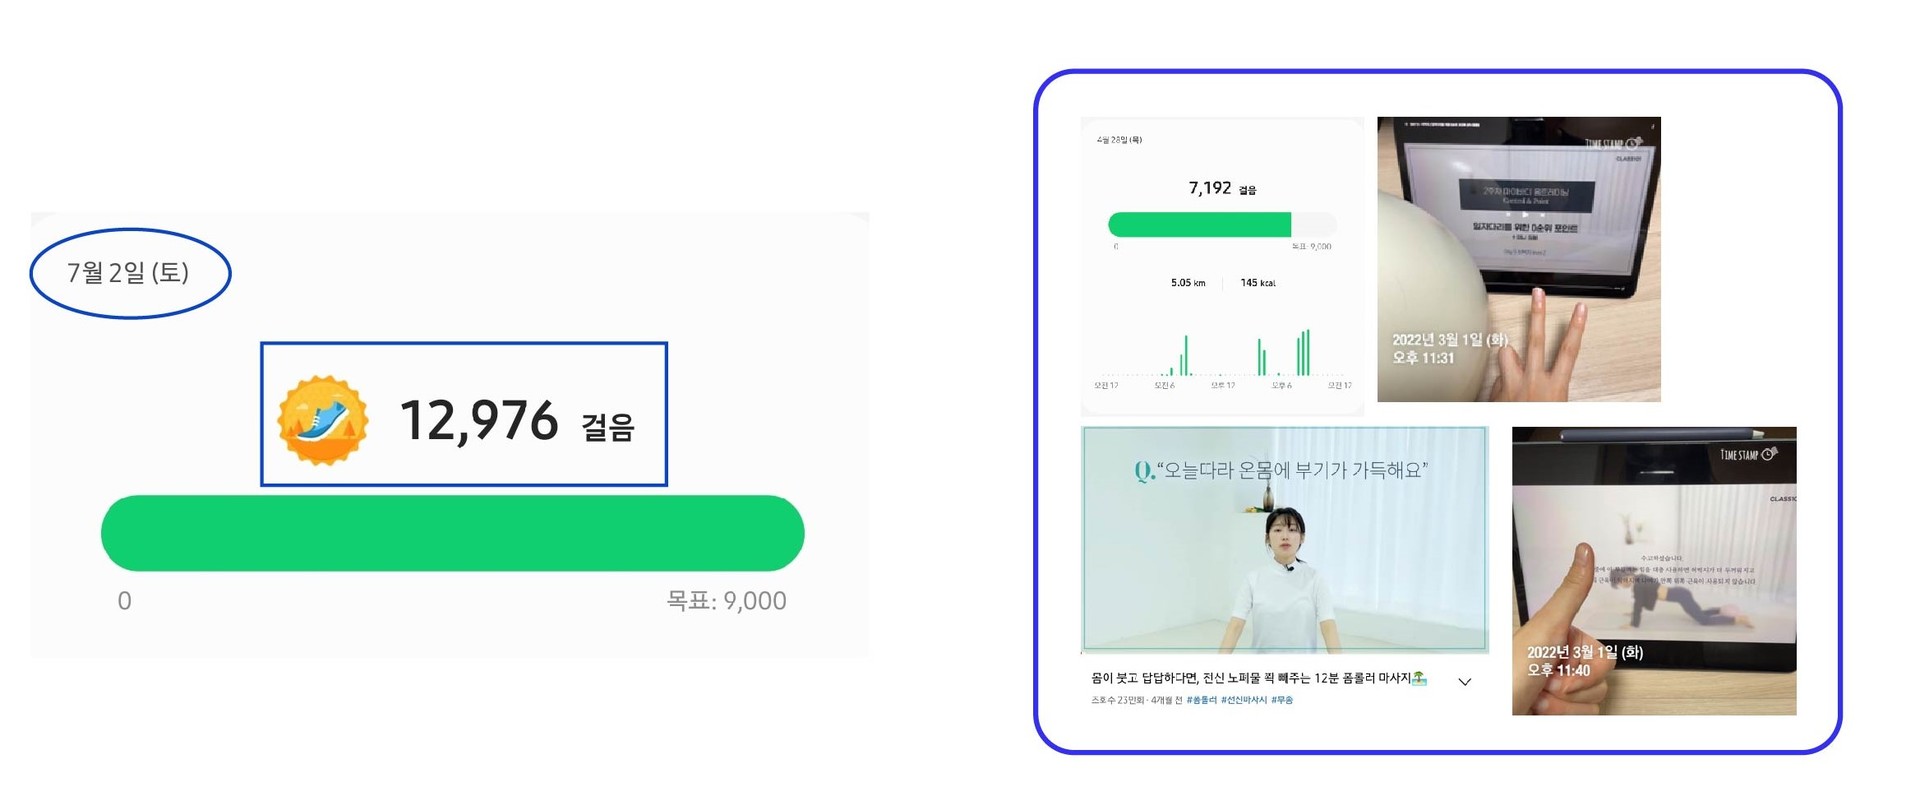Open the thumbs-up tablet photo
Image resolution: width=1920 pixels, height=787 pixels.
[x=1654, y=571]
